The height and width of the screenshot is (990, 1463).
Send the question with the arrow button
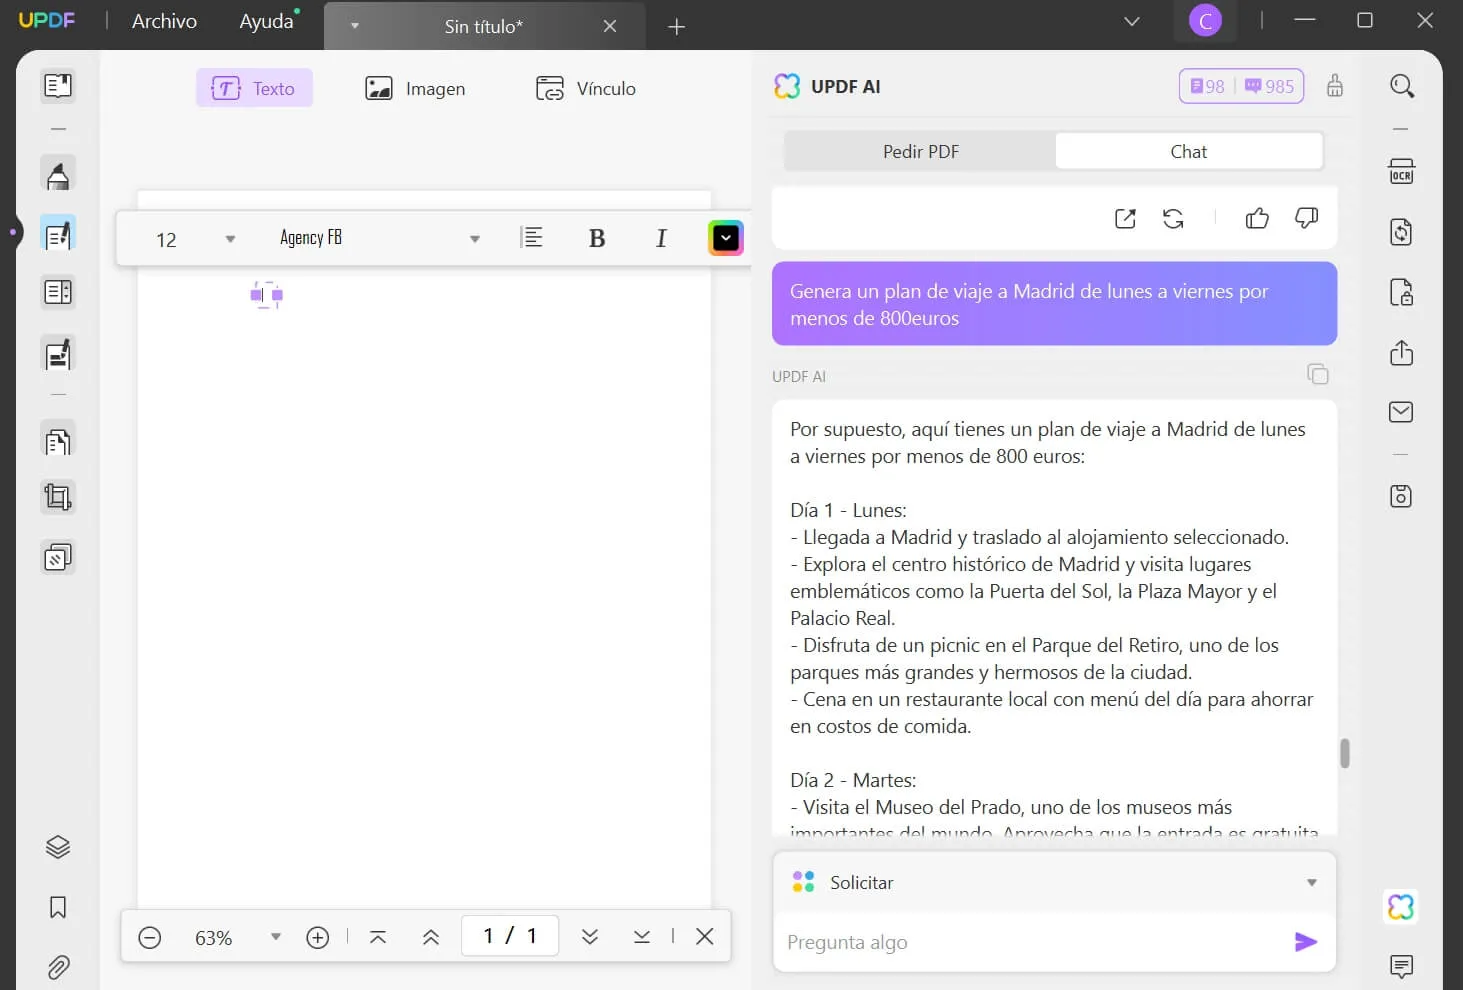1306,942
